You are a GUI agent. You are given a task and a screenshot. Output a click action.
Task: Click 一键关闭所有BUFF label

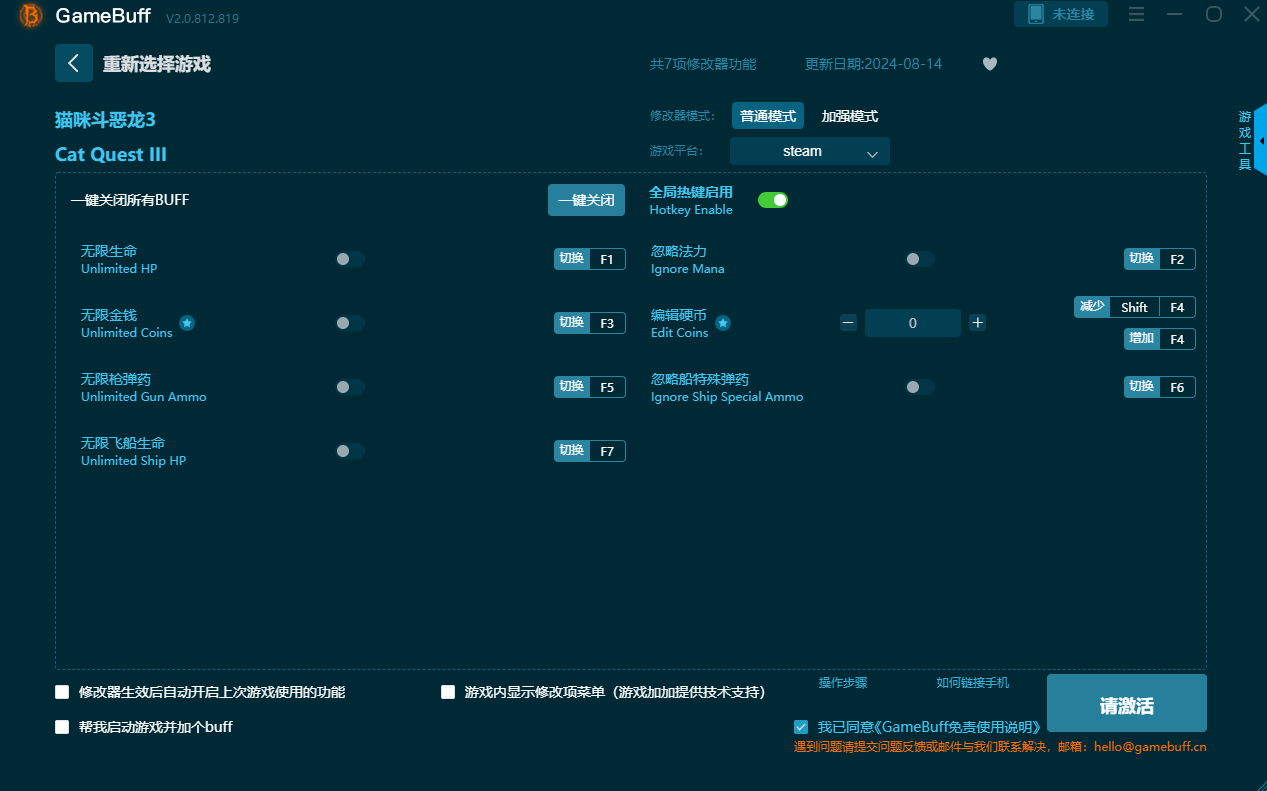tap(130, 200)
